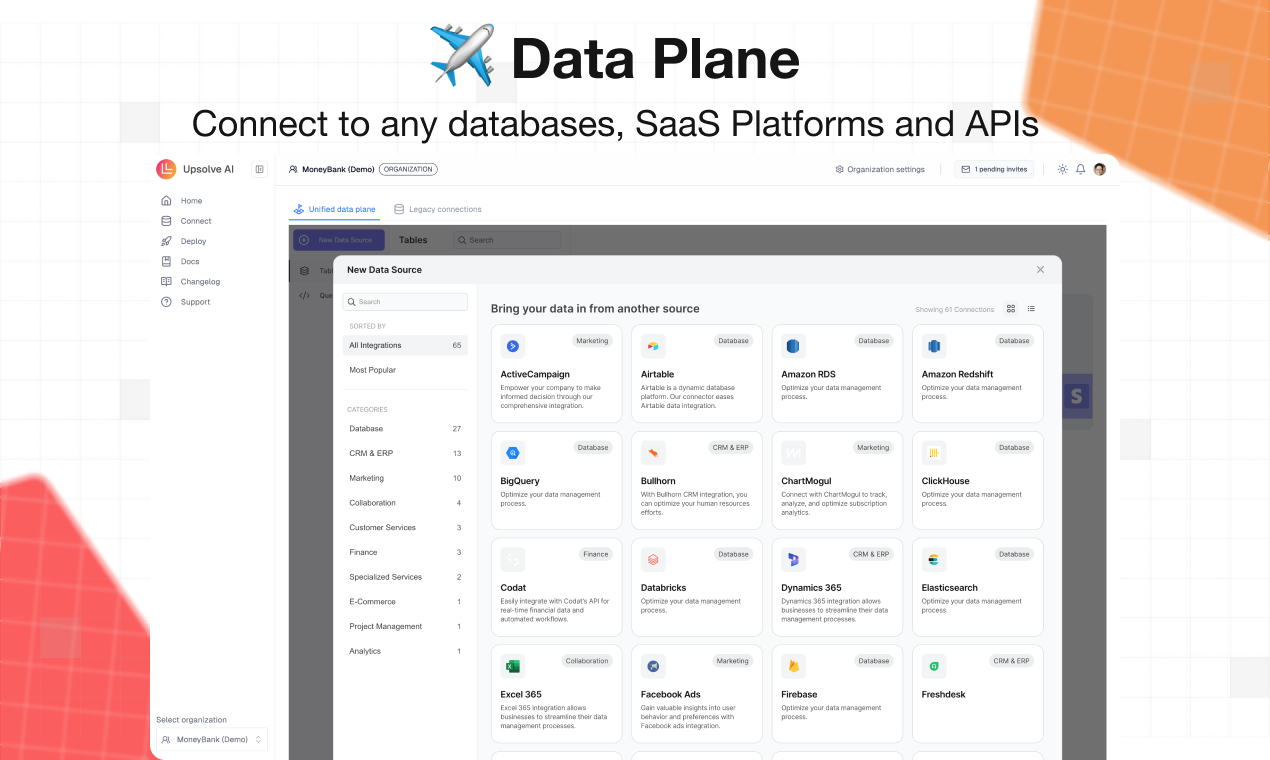
Task: Click the Elasticsearch card title
Action: pyautogui.click(x=950, y=588)
